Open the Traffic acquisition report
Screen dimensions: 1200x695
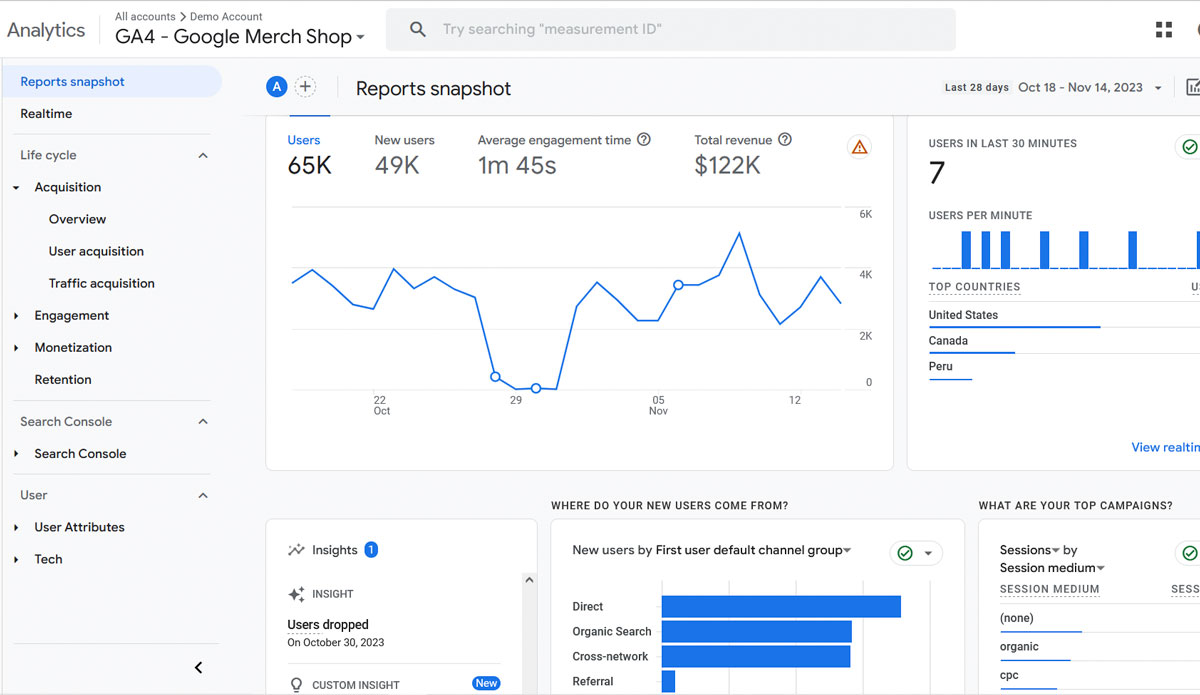click(102, 283)
